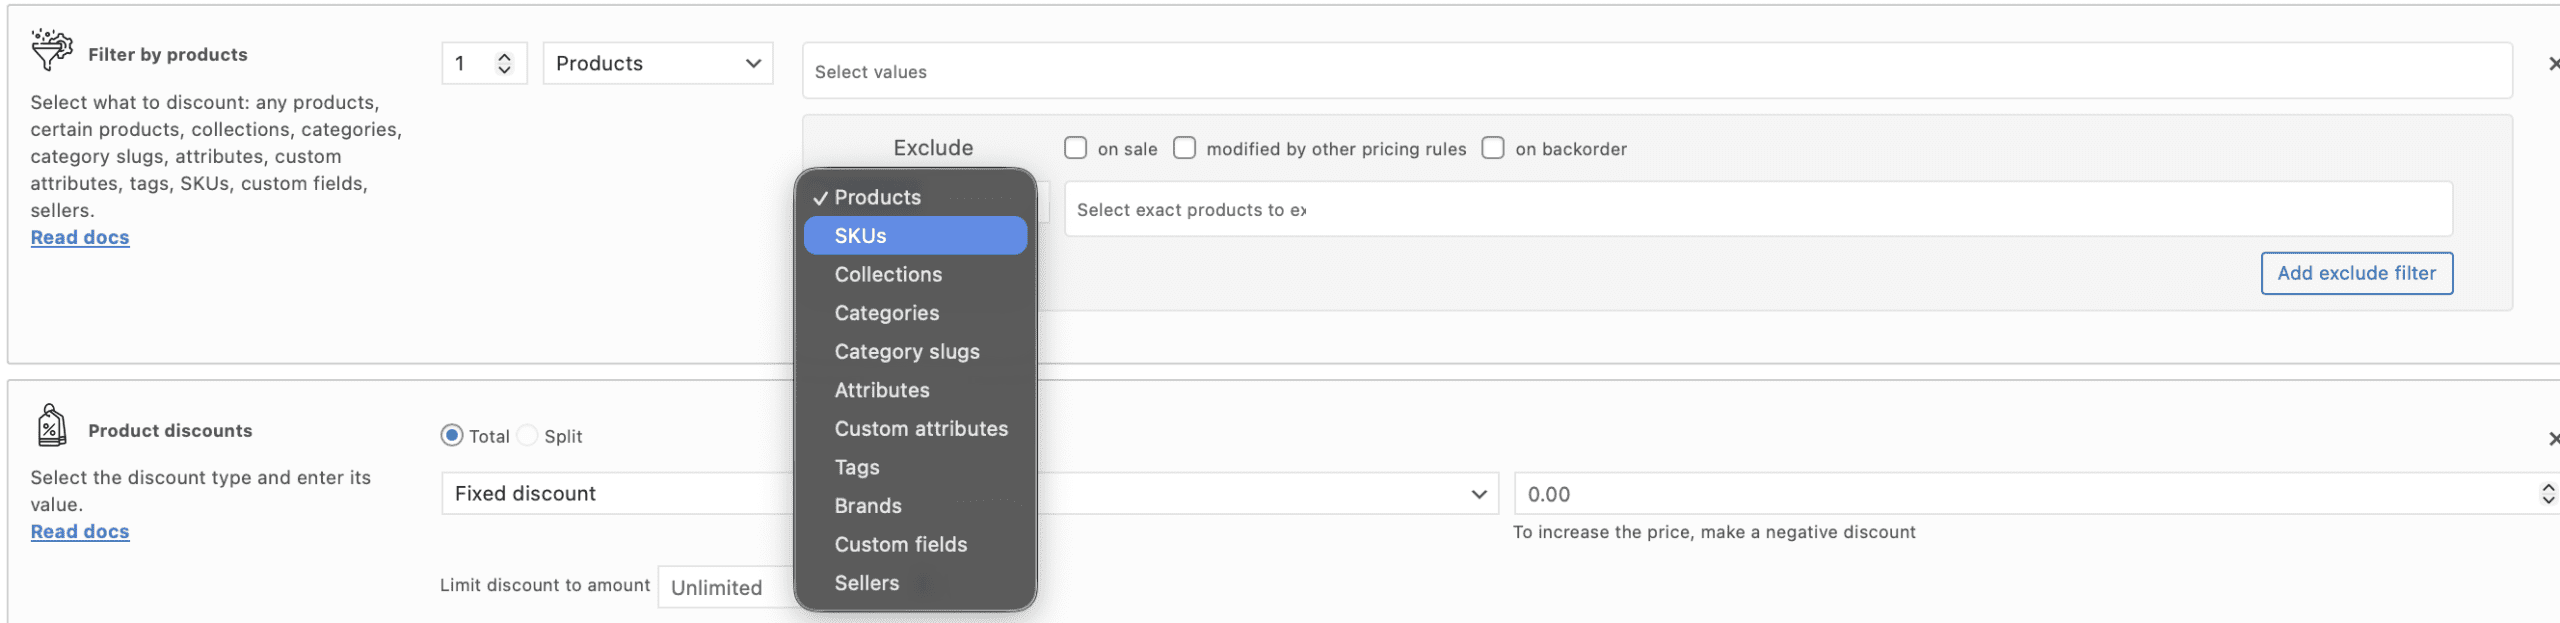This screenshot has height=623, width=2560.
Task: Click the product discounts price tag icon
Action: [51, 426]
